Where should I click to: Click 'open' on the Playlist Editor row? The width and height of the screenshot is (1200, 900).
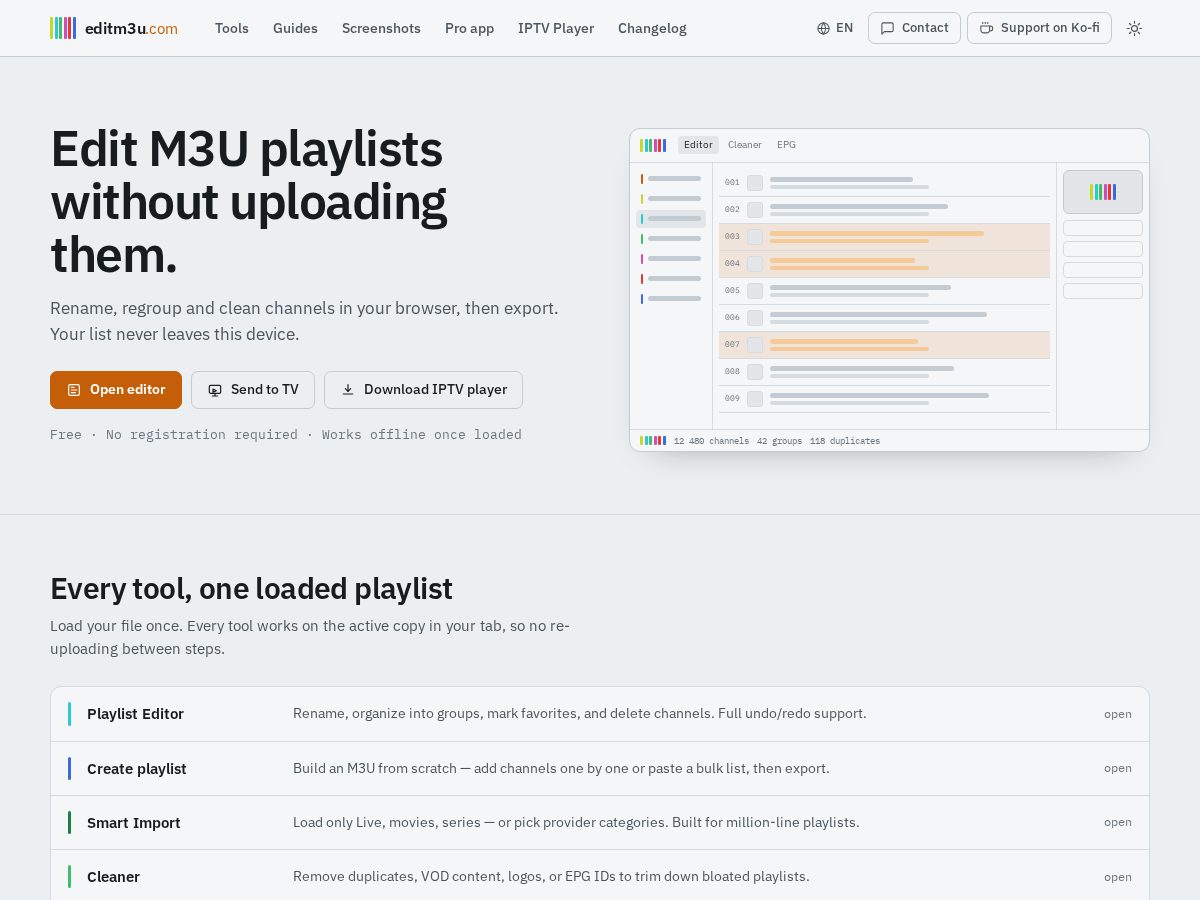tap(1118, 714)
